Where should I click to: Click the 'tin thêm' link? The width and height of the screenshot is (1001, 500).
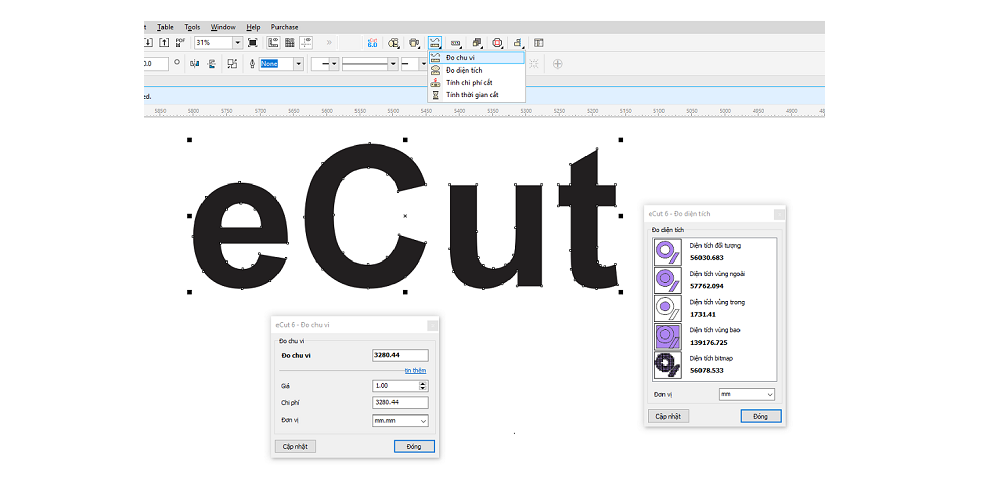(415, 370)
